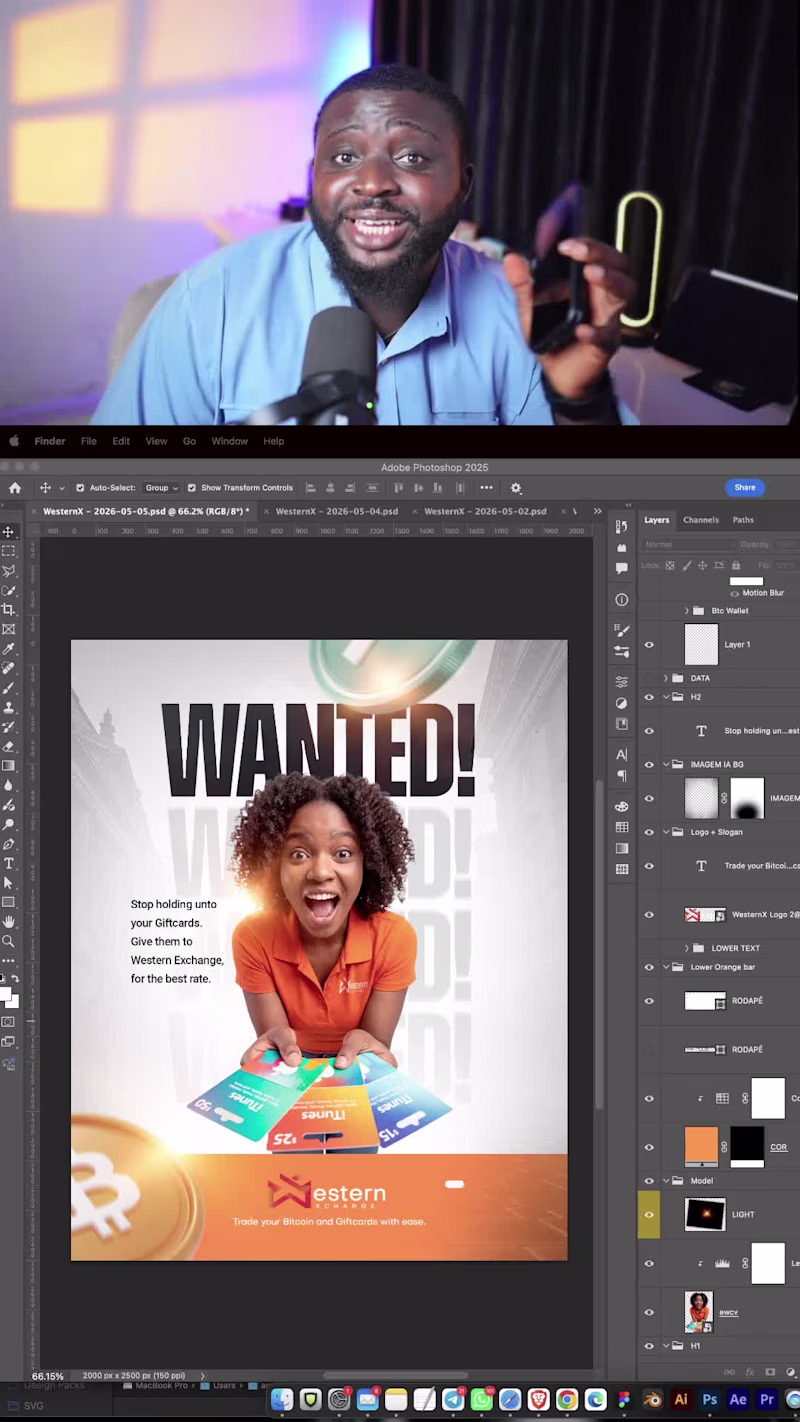
Task: Collapse the Lower Orange bar group
Action: pos(666,967)
